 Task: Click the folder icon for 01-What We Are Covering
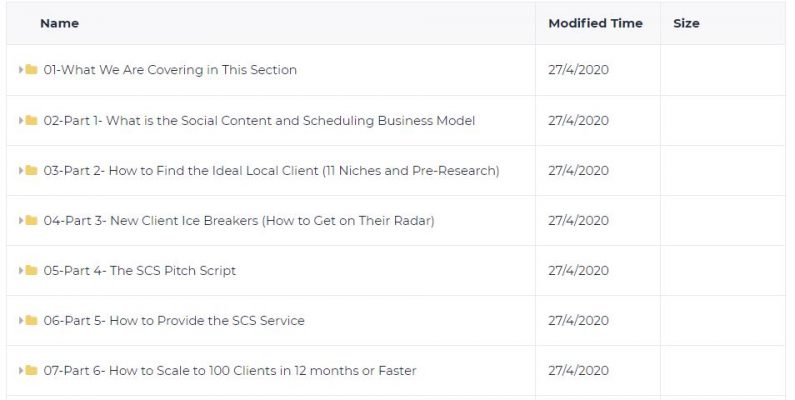pos(31,69)
